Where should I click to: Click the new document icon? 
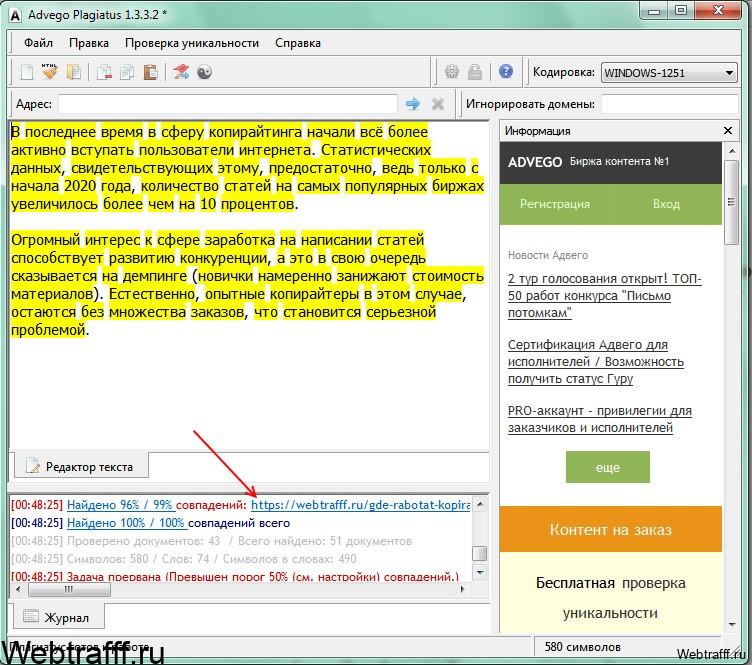click(x=27, y=72)
